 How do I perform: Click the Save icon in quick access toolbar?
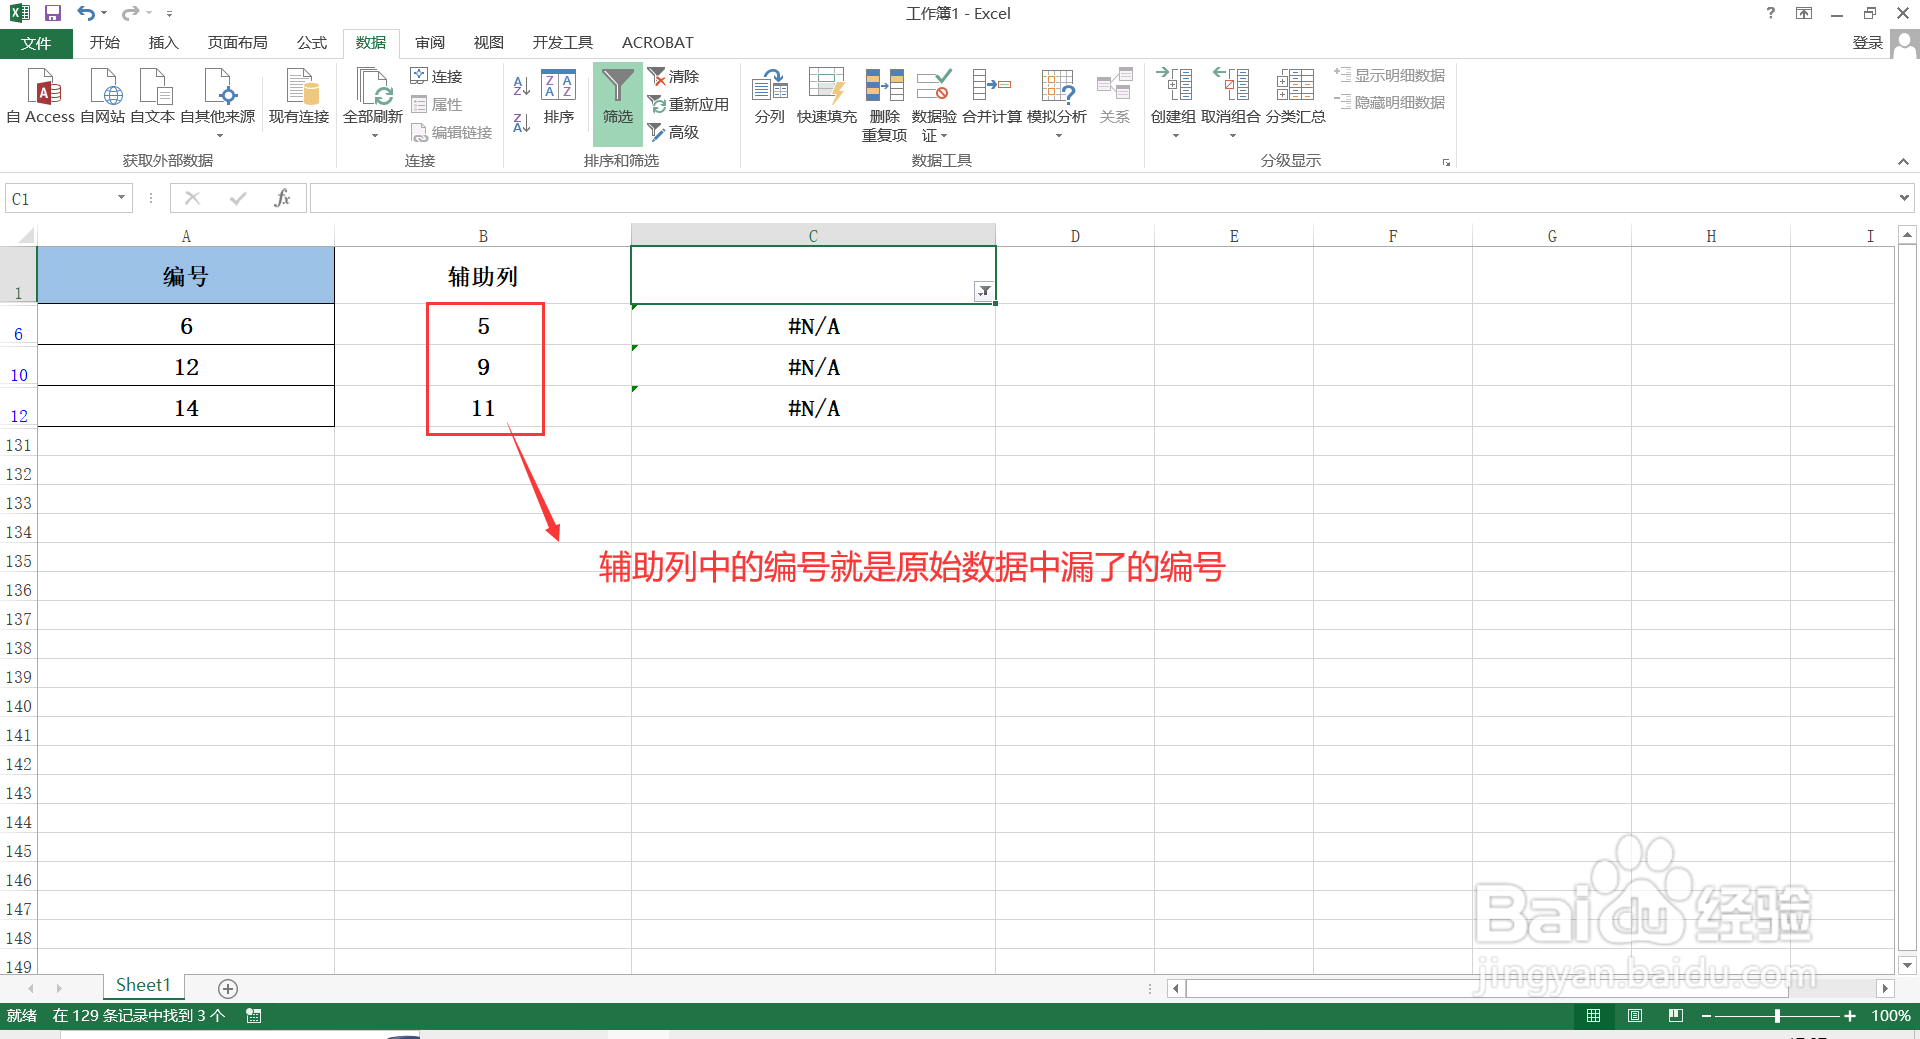point(53,13)
